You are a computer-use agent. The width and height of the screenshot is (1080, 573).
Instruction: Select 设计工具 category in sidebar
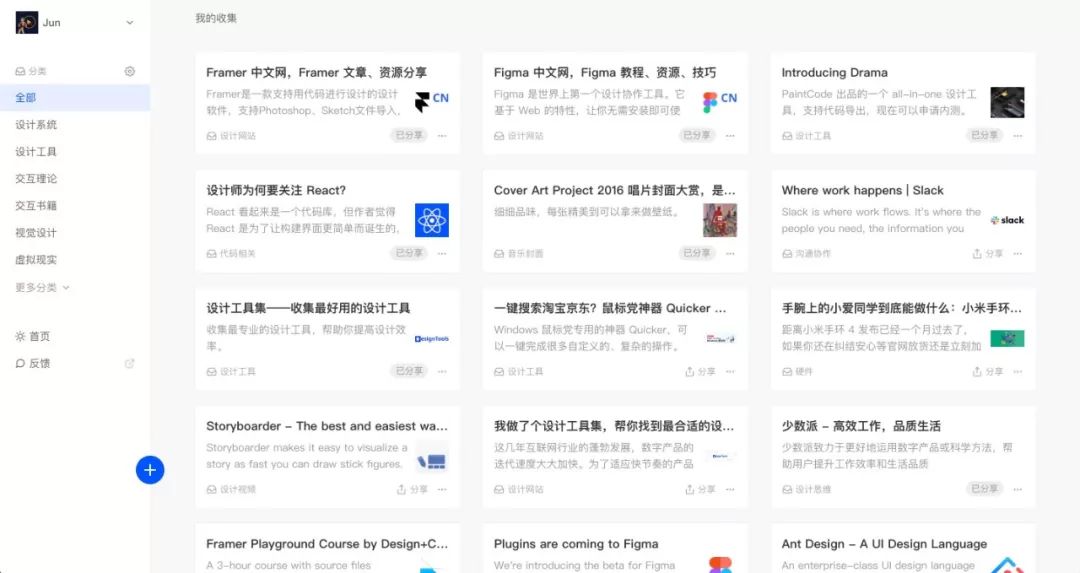pos(36,152)
